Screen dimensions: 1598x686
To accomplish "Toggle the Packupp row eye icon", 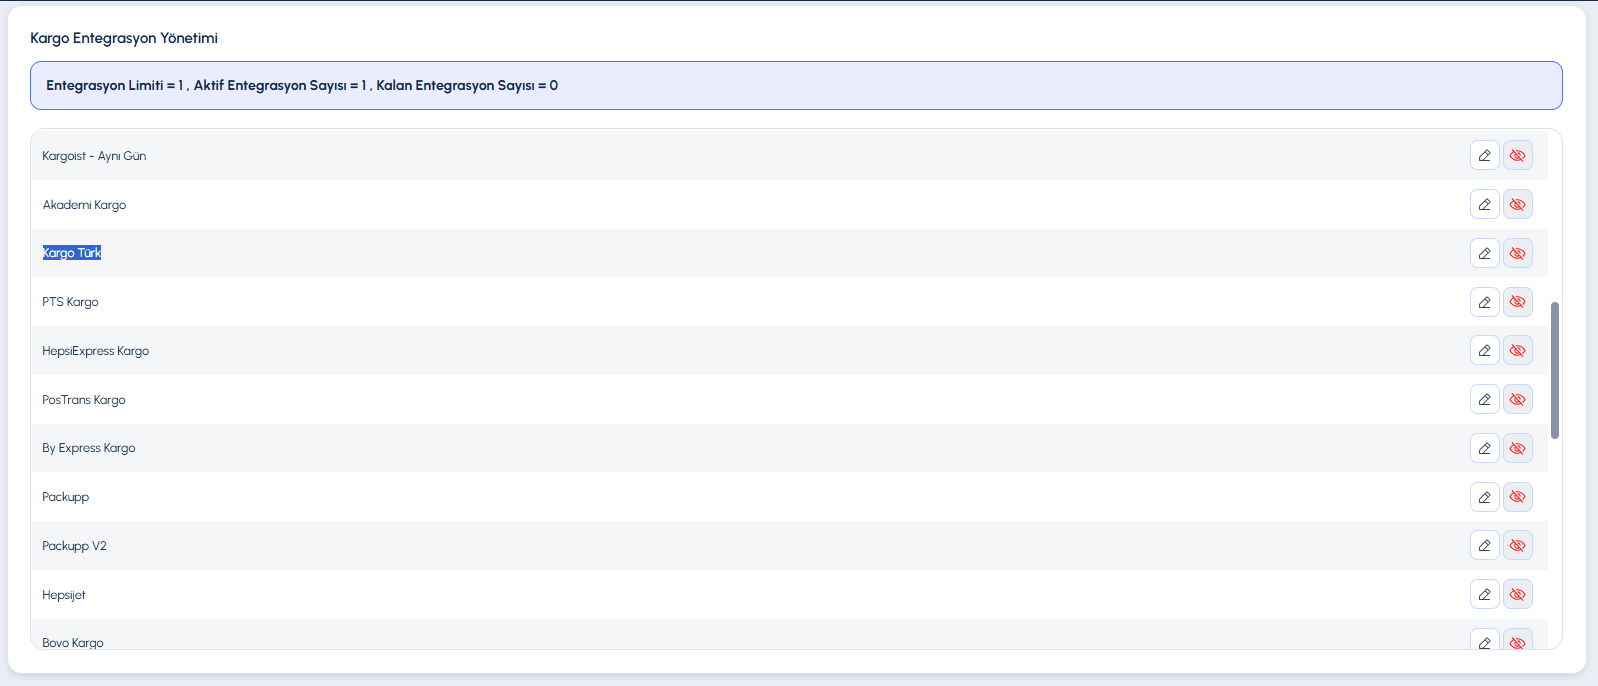I will point(1517,497).
